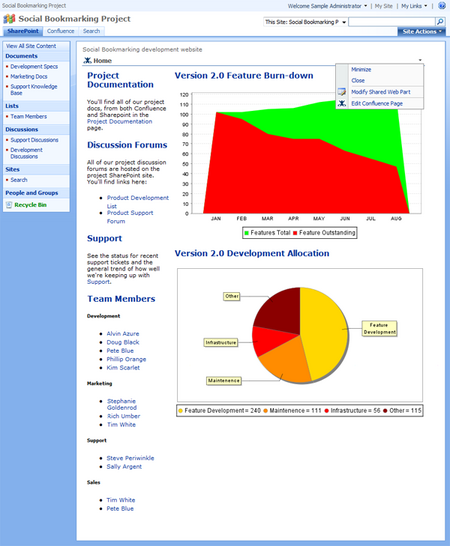
Task: Open Alvin Azure's profile link
Action: point(123,334)
